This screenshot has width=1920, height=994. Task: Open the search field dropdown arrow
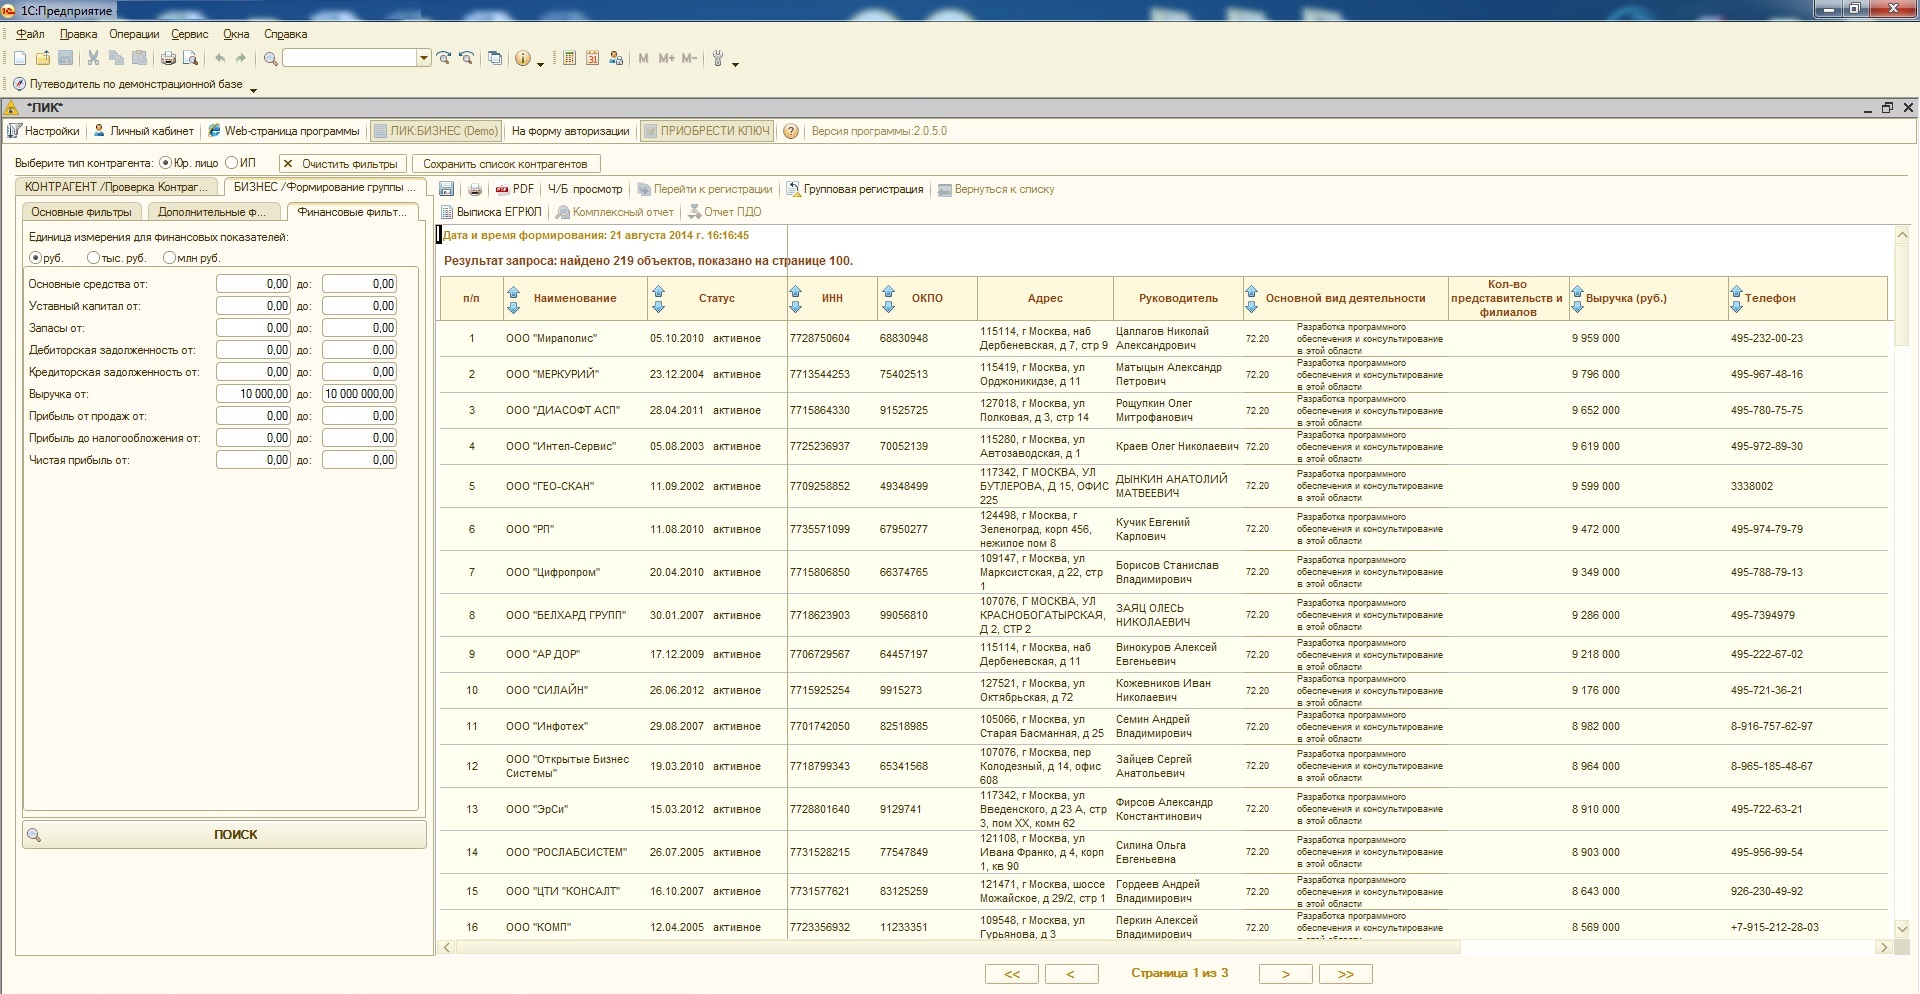[x=424, y=58]
